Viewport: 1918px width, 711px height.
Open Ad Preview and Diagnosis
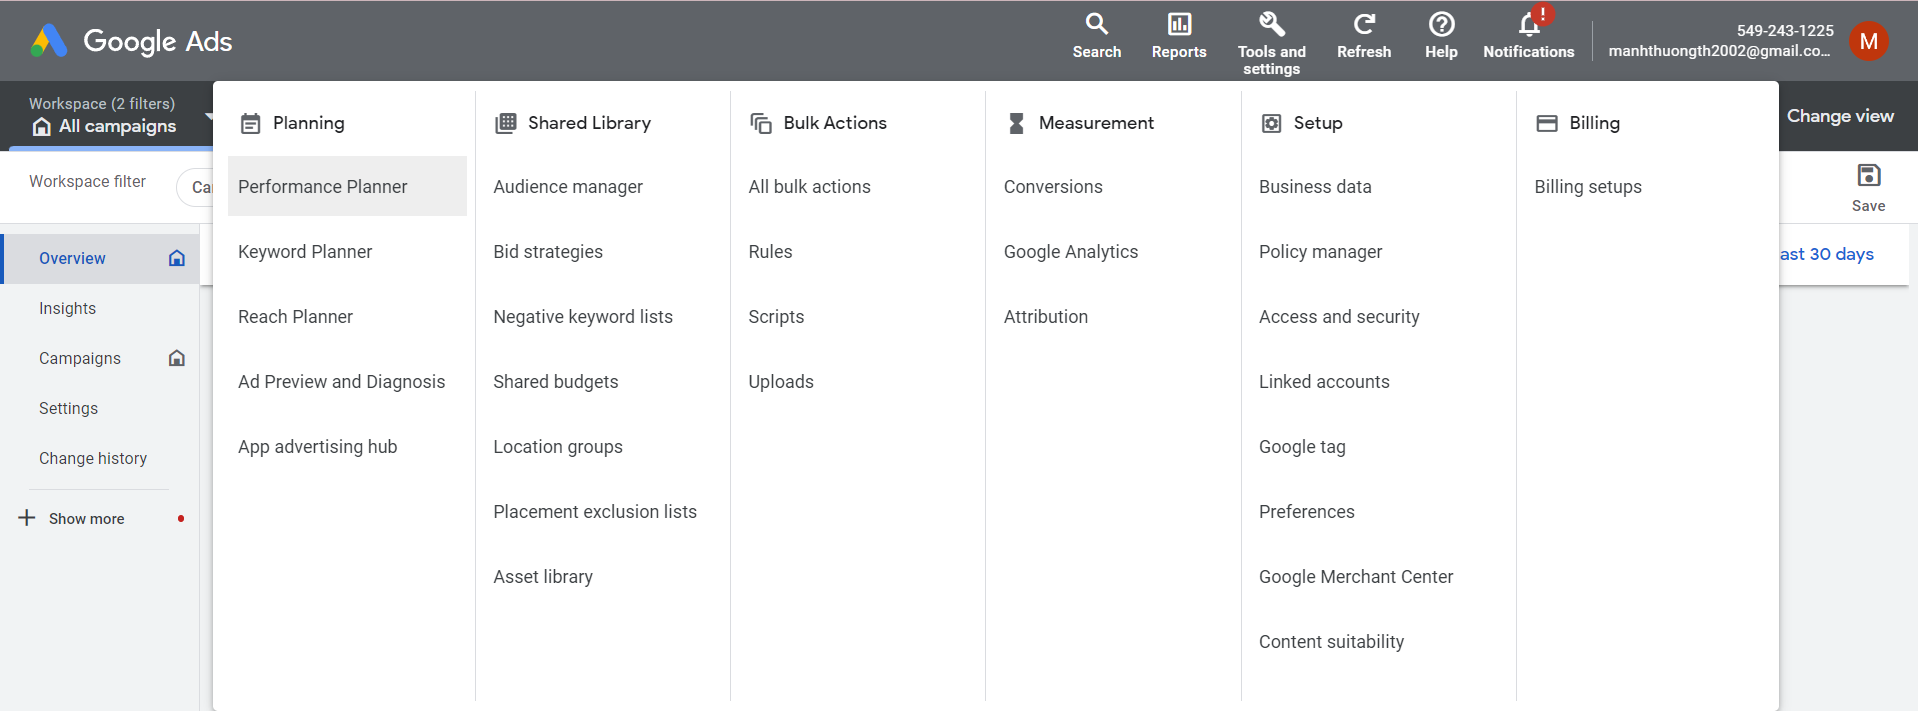[341, 382]
